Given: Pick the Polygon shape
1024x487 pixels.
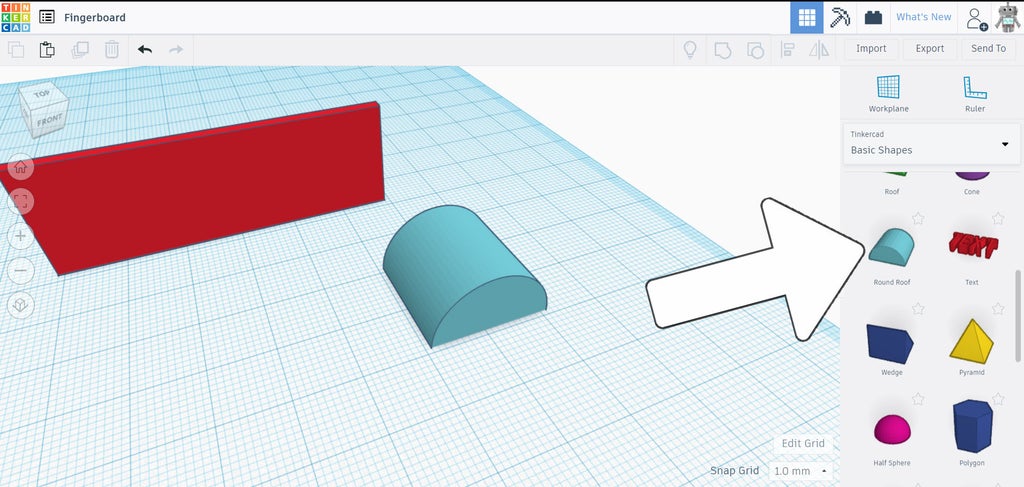Looking at the screenshot, I should coord(972,426).
